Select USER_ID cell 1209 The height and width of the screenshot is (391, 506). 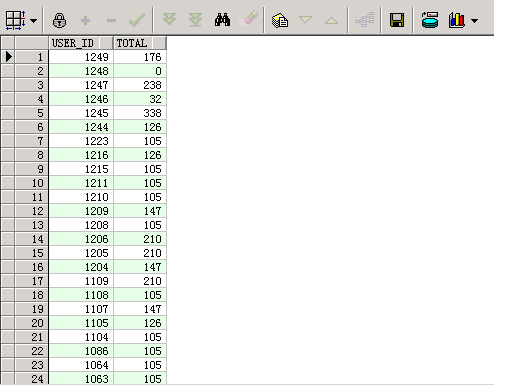coord(81,211)
